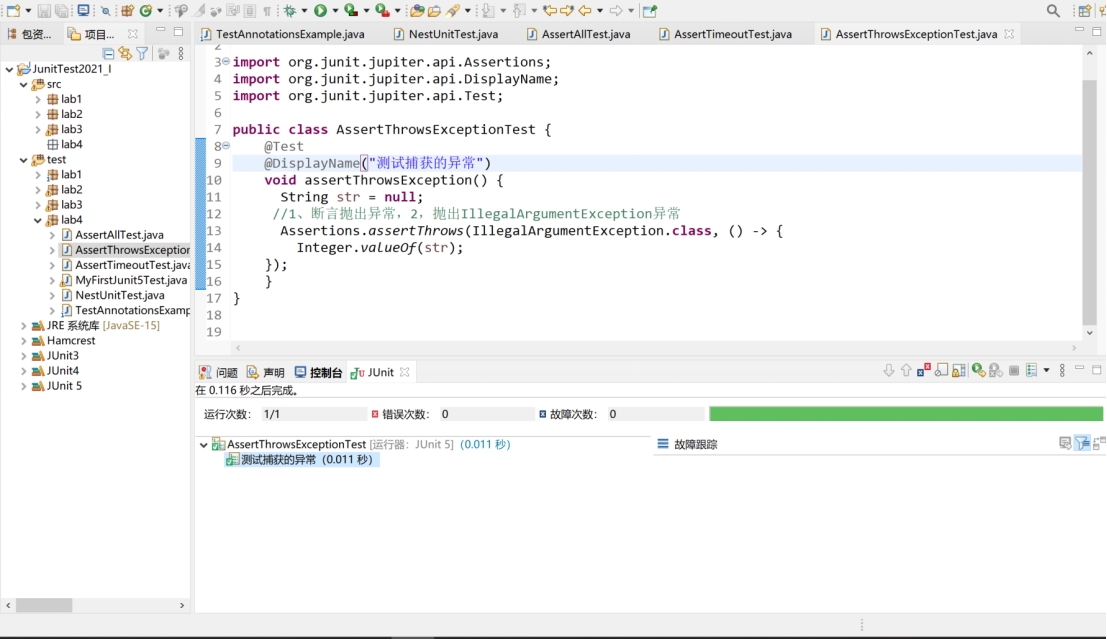This screenshot has height=640, width=1107.
Task: Click the Rerun Failed Tests icon
Action: coord(994,370)
